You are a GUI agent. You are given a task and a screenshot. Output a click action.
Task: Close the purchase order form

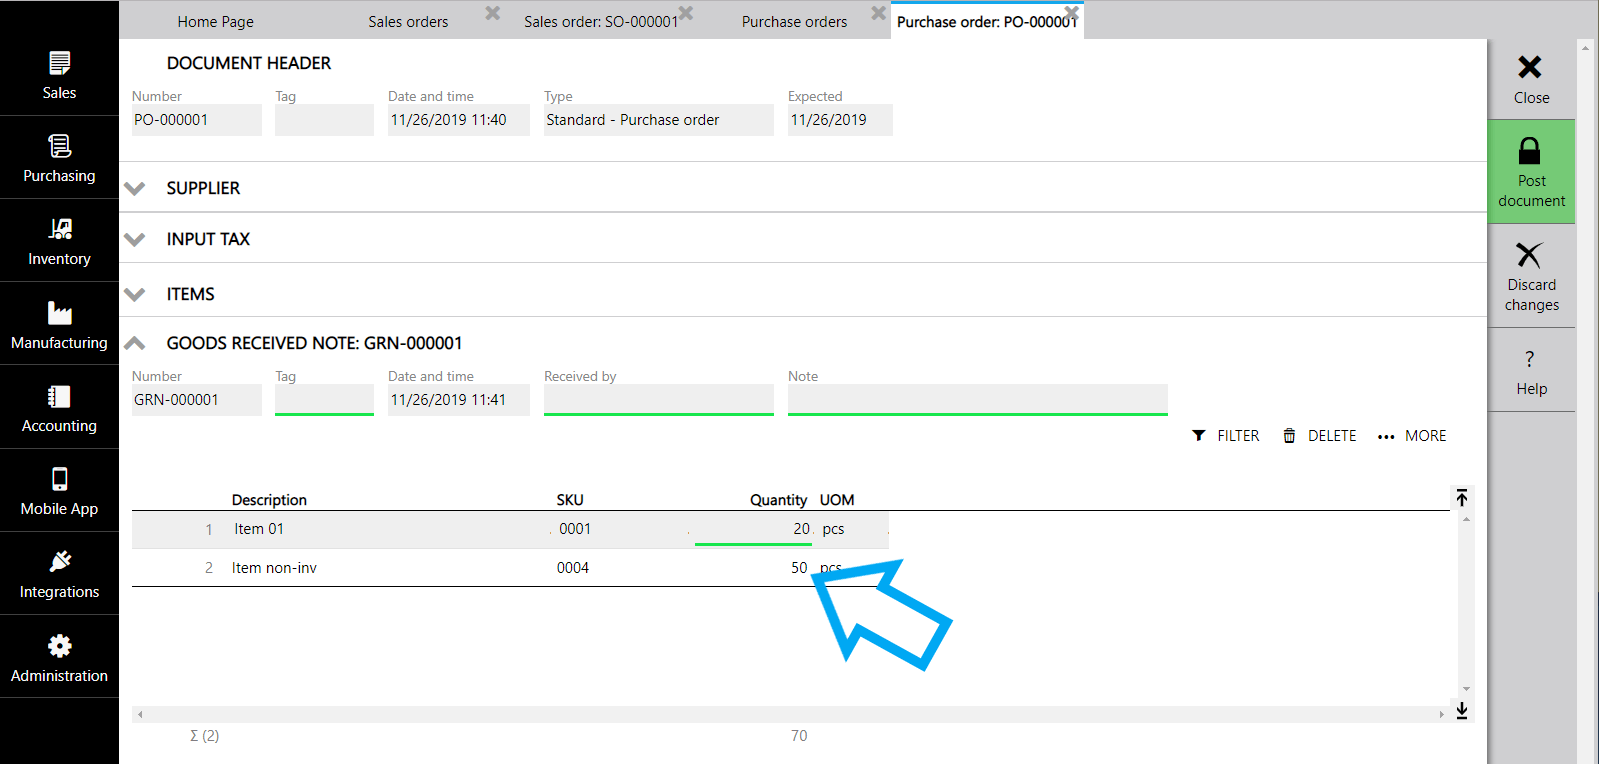click(1531, 79)
